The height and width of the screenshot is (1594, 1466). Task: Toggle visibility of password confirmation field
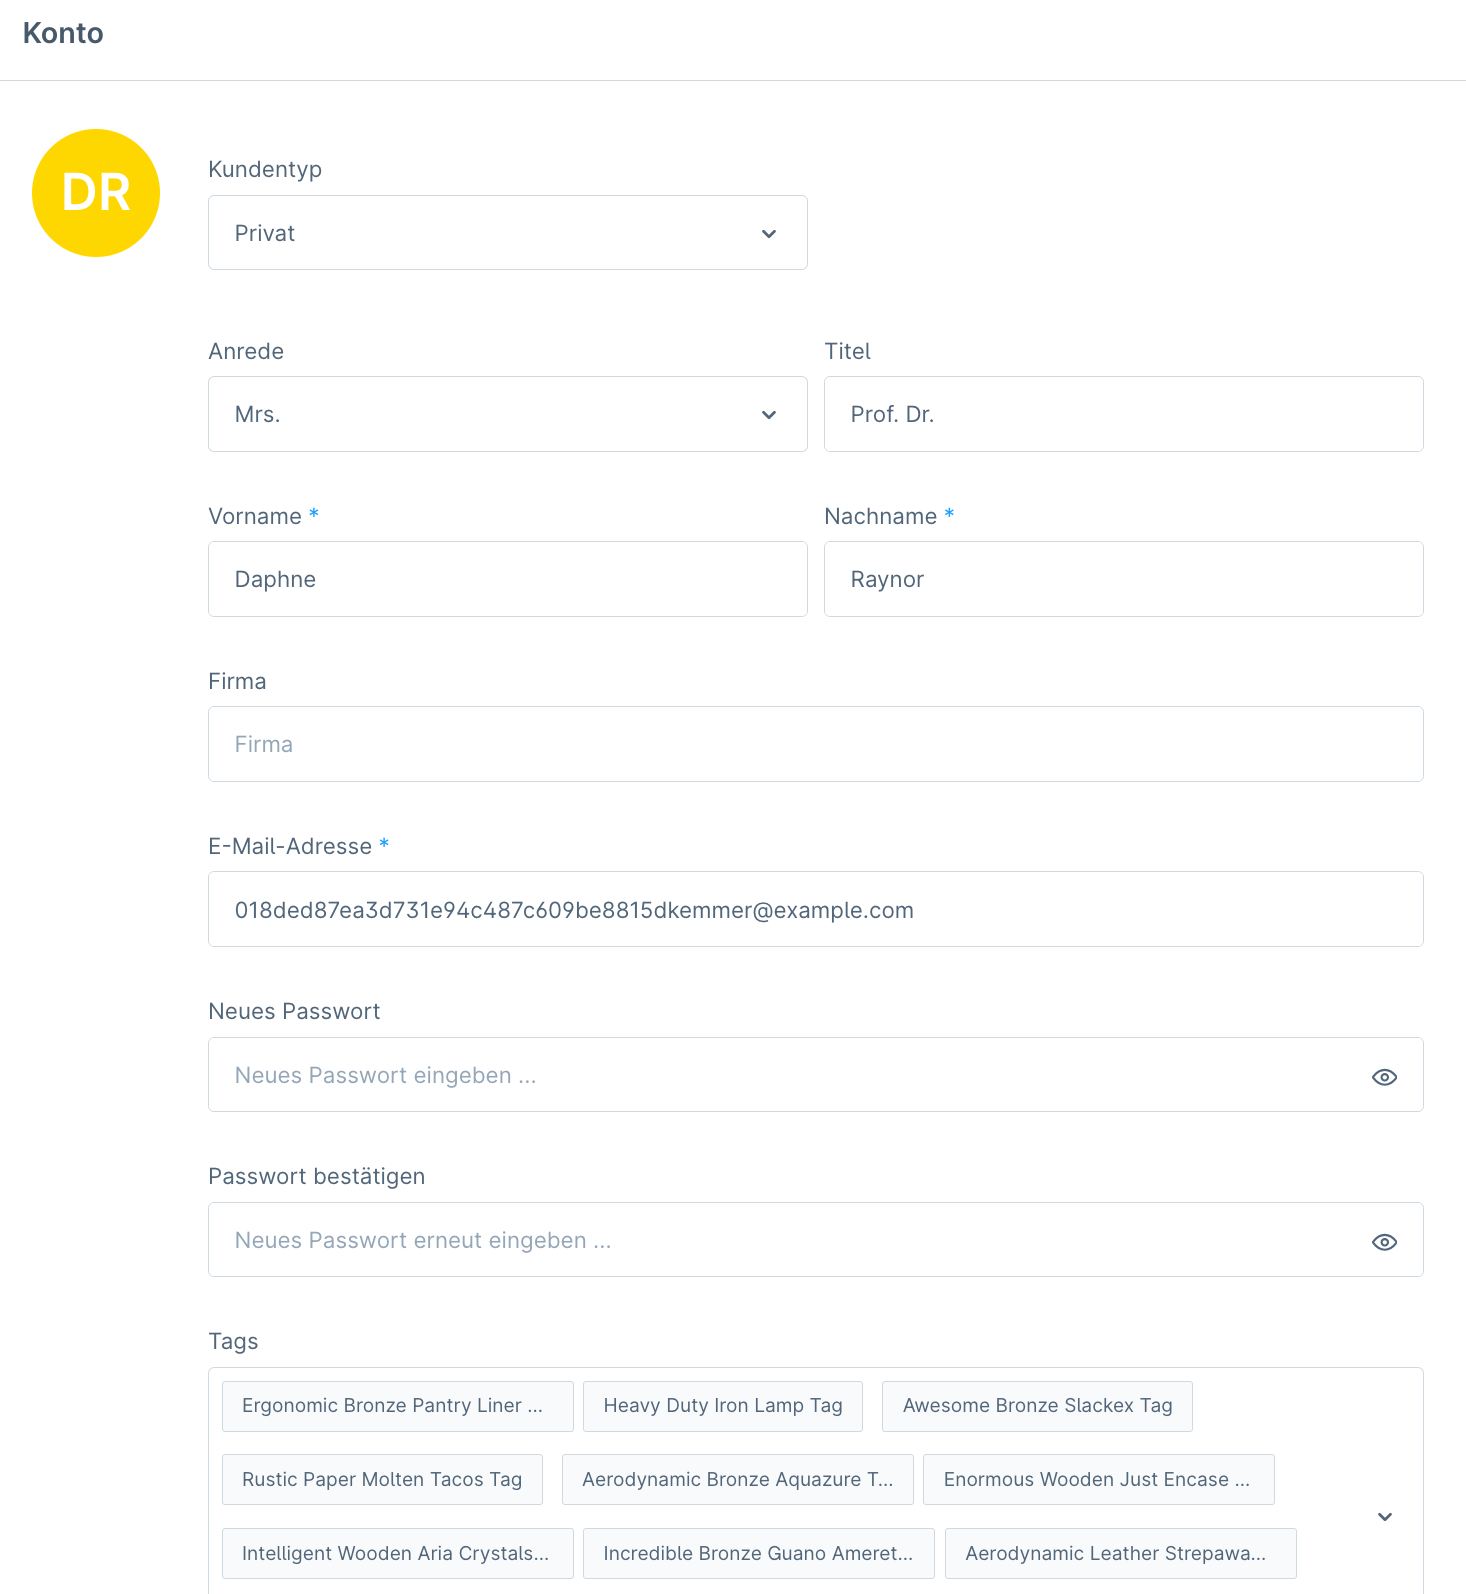pos(1384,1241)
